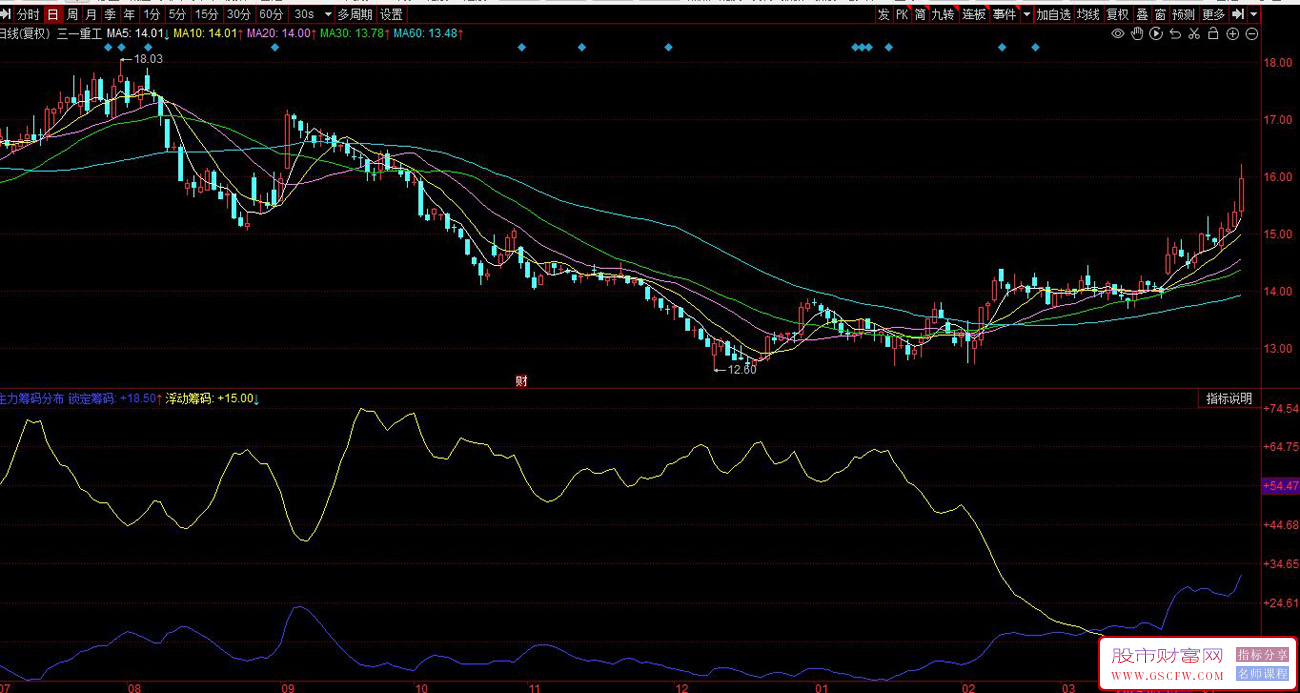
Task: Select the 15分 period tab
Action: coord(206,15)
